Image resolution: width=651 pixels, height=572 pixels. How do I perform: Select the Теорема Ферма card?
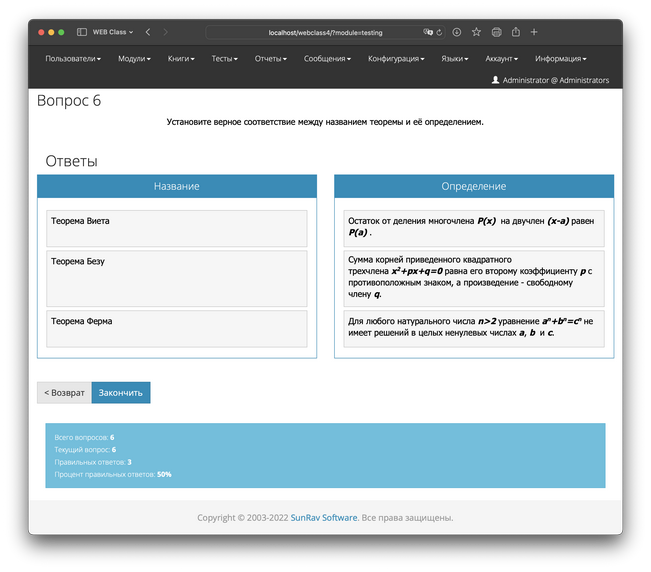pos(177,329)
